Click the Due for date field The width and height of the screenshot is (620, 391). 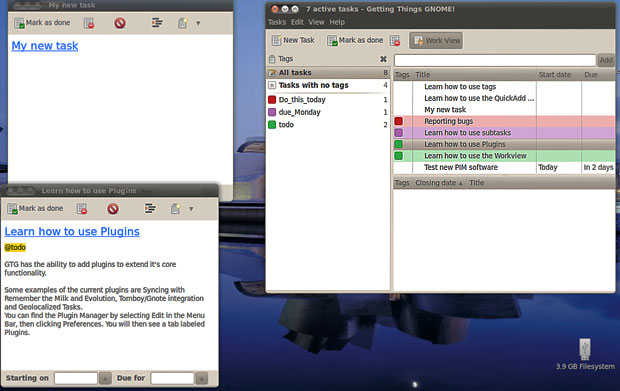172,378
